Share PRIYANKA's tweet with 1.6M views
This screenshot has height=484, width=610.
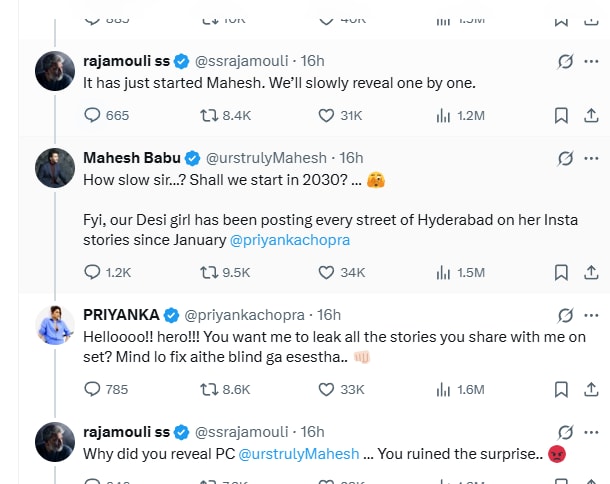tap(590, 389)
